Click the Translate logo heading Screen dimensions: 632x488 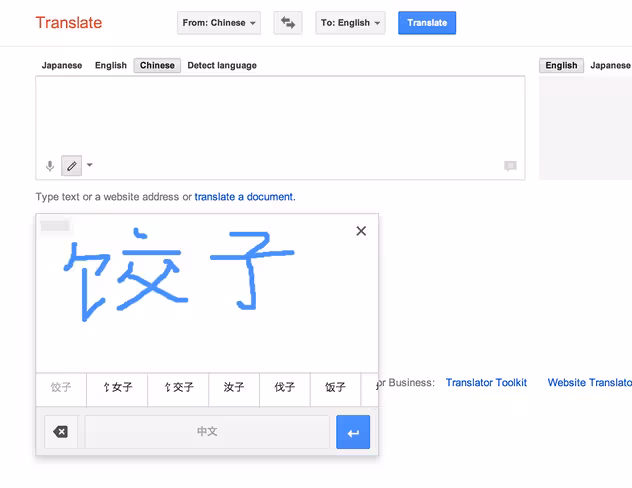click(69, 23)
